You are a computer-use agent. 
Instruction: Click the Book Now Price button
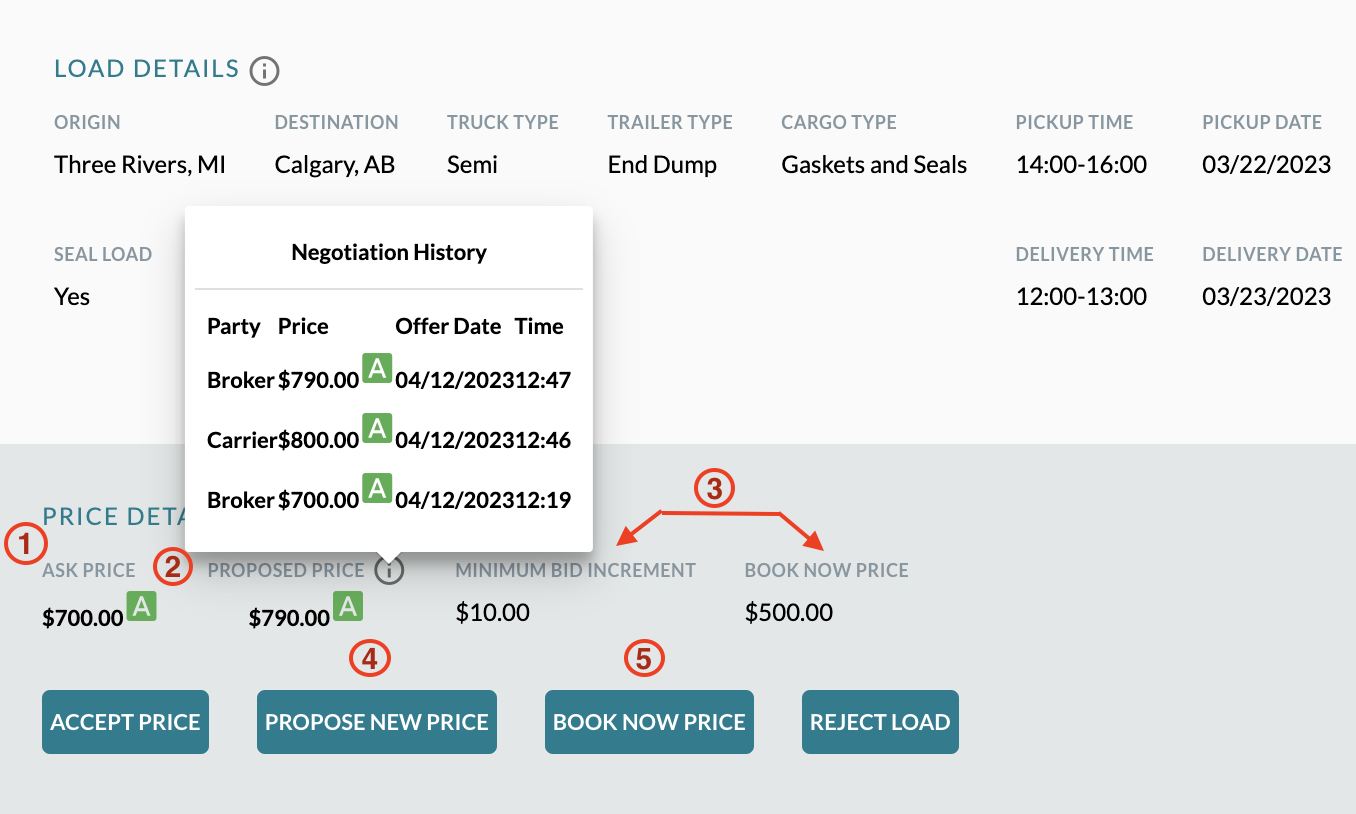649,722
